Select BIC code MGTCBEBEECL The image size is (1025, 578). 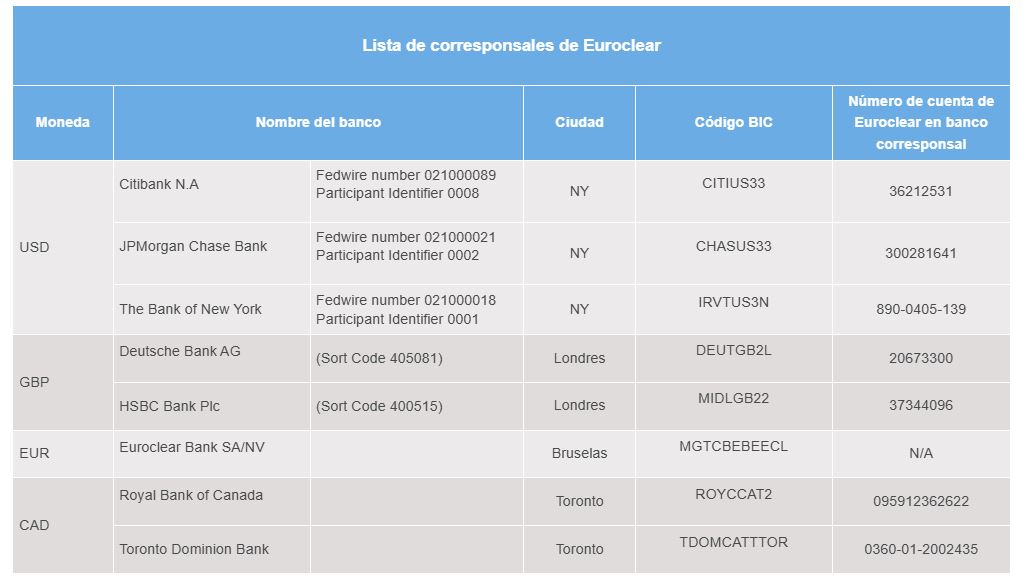[733, 446]
